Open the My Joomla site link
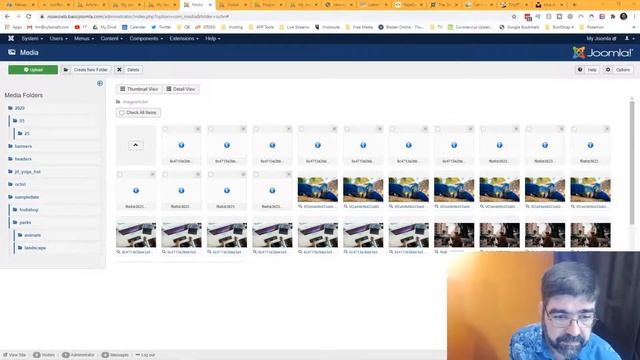Image resolution: width=640 pixels, height=360 pixels. click(601, 38)
